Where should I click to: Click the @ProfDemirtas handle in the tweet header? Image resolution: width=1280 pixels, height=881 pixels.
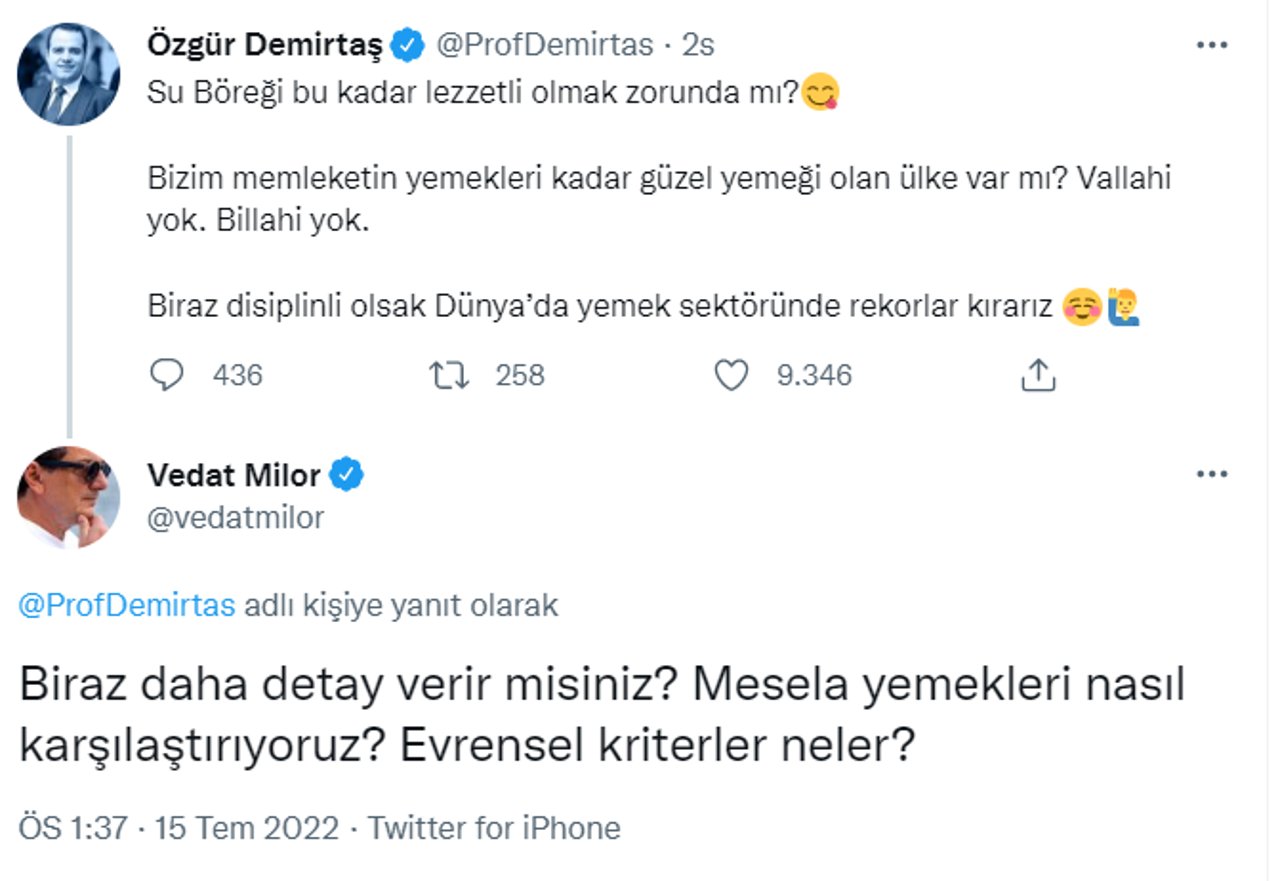click(543, 45)
